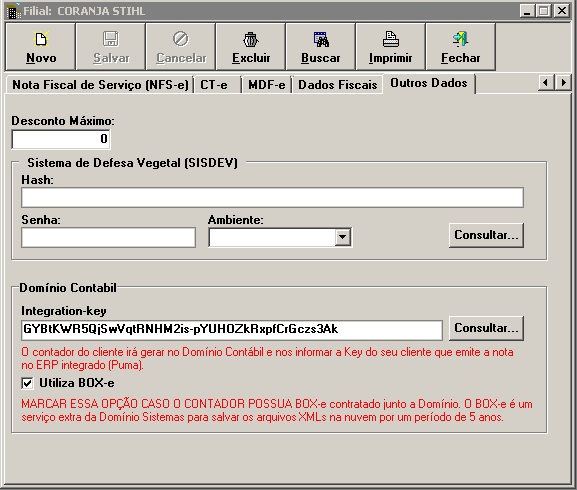Click the Senha password field

(108, 237)
